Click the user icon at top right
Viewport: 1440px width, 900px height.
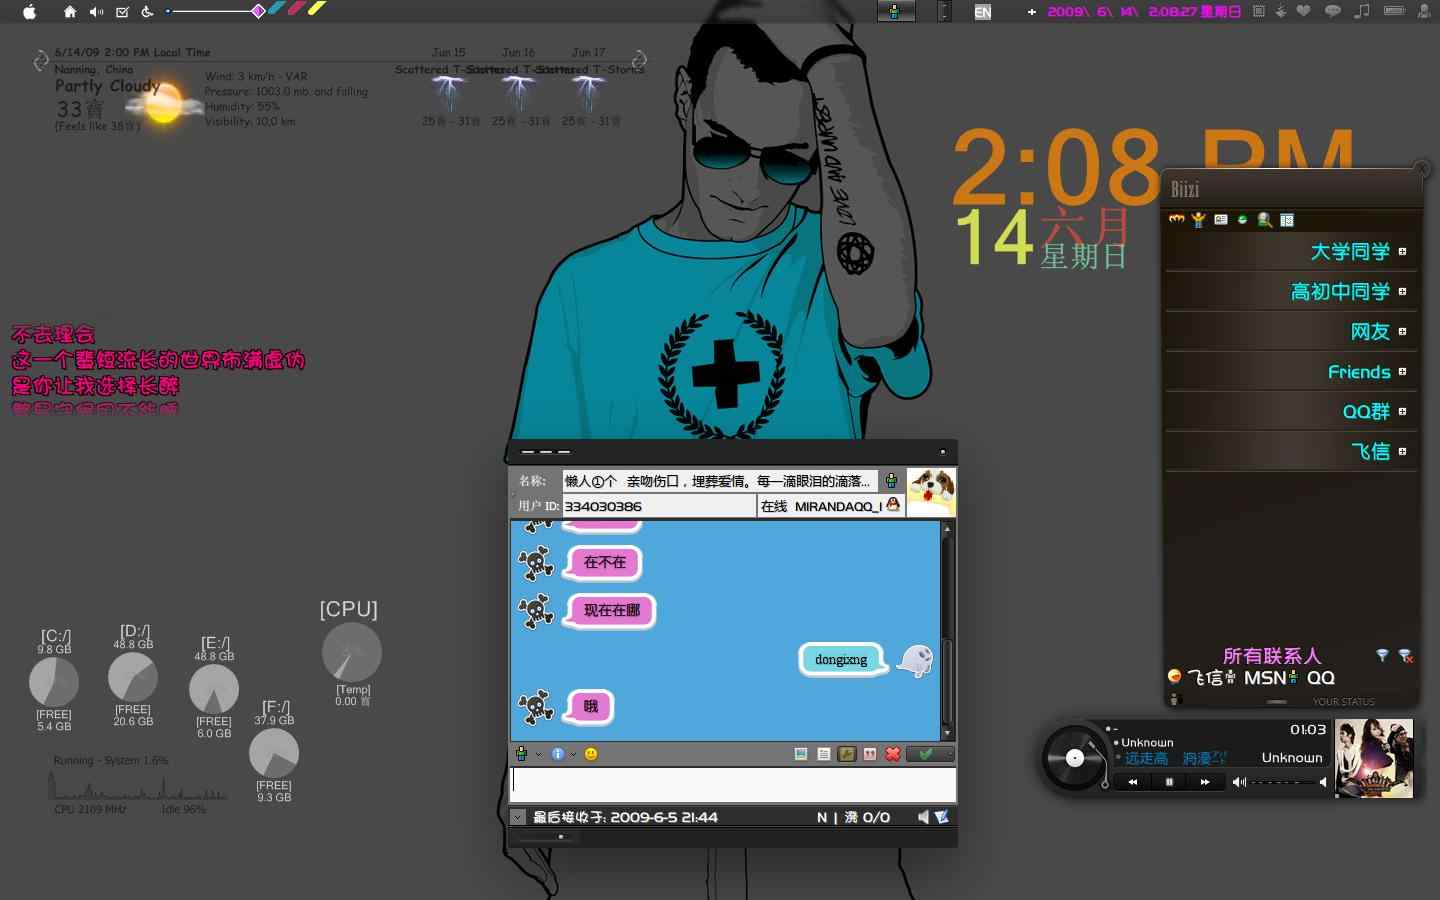(x=1424, y=12)
